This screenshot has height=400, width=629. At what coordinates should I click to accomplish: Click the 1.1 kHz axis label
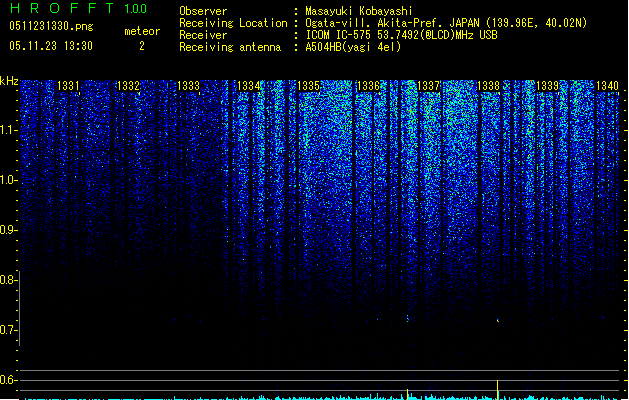8,130
